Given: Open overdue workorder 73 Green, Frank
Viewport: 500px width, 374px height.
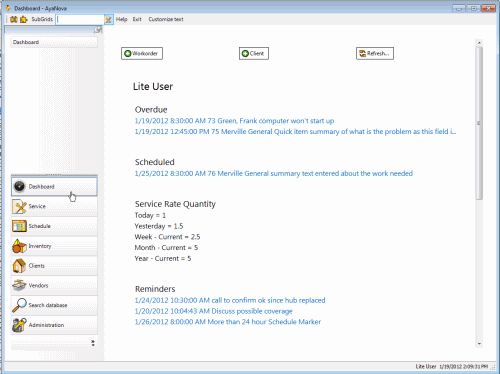Looking at the screenshot, I should pyautogui.click(x=234, y=121).
